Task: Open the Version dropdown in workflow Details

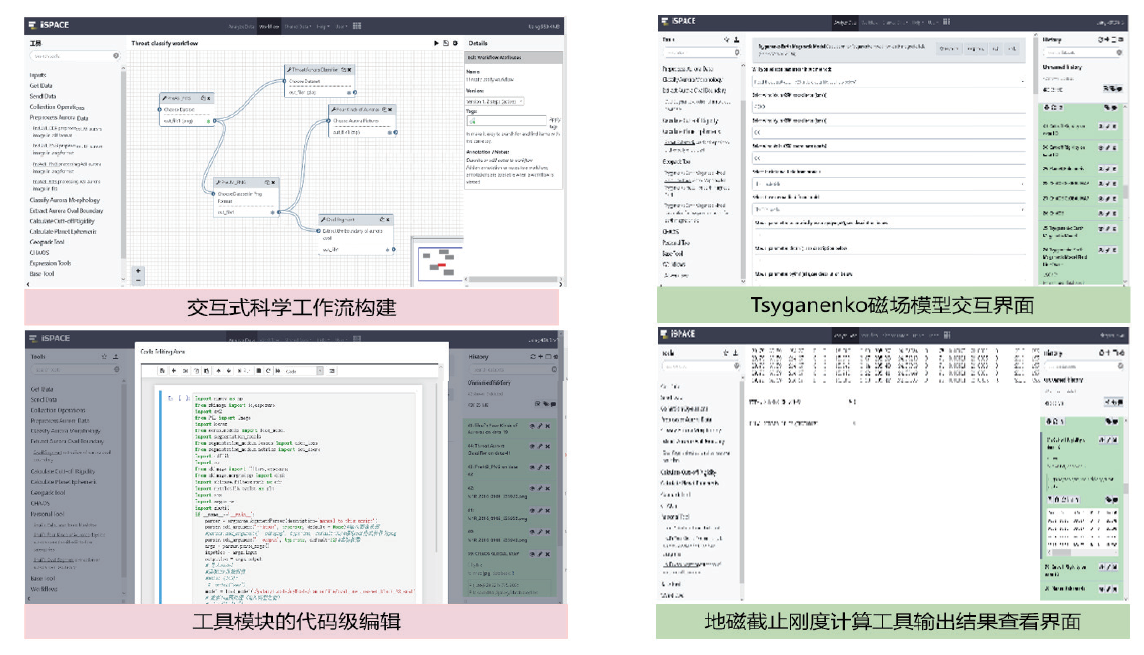Action: point(495,101)
